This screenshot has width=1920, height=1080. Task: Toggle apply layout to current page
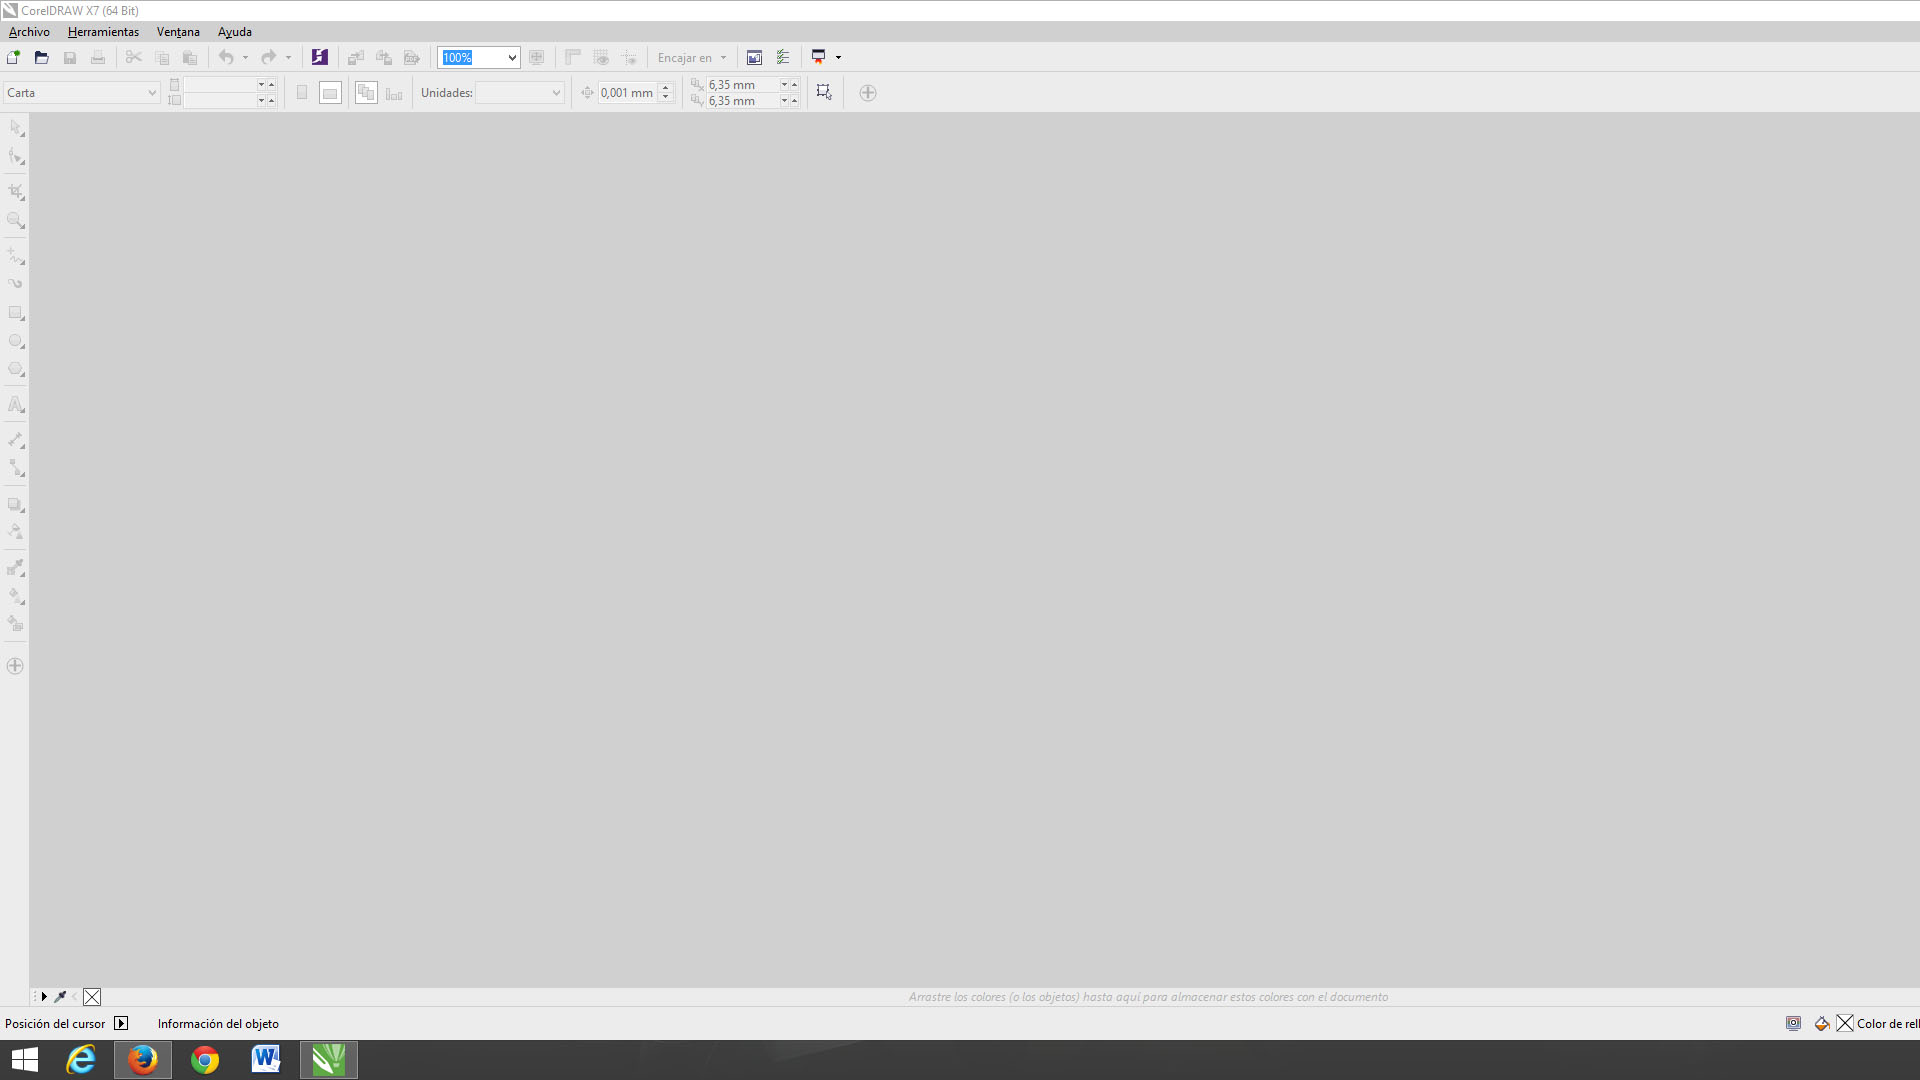tap(394, 93)
